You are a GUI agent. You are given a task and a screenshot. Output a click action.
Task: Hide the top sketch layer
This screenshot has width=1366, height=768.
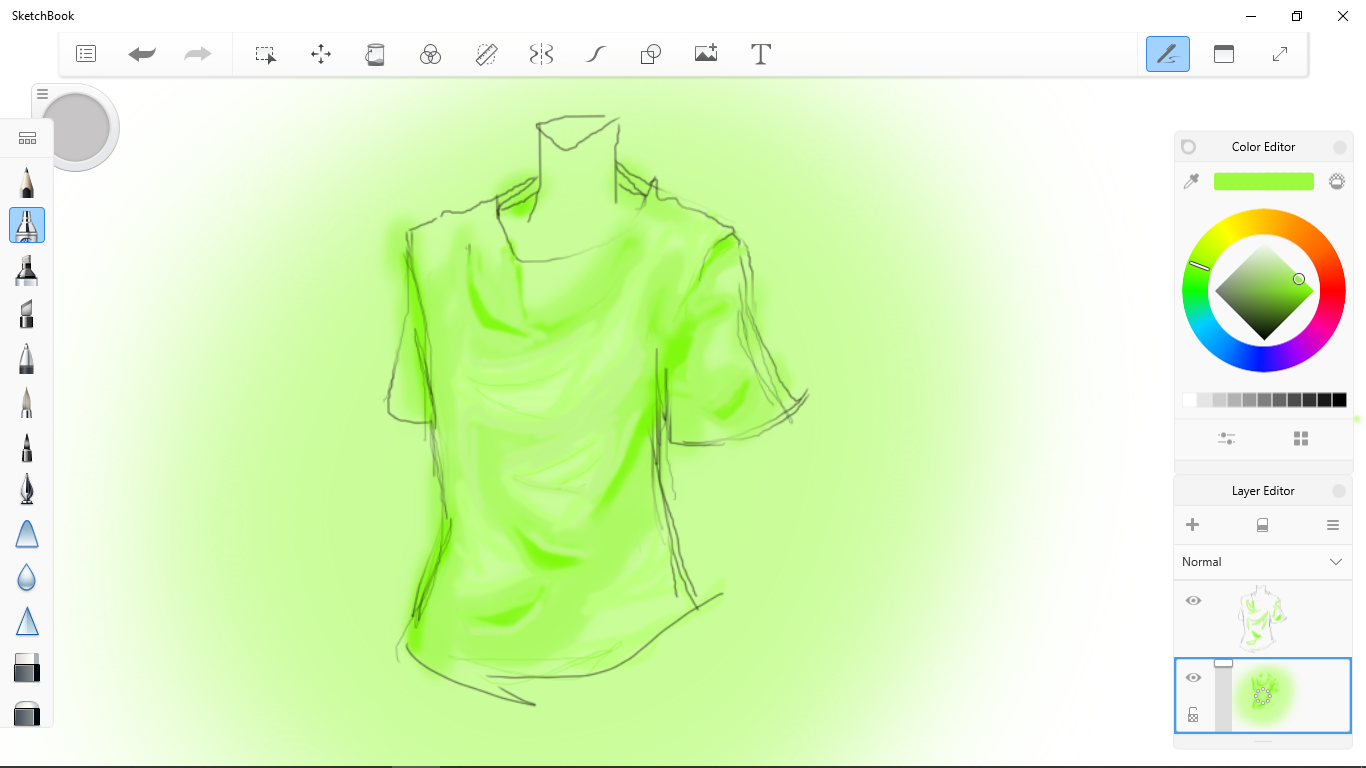pos(1193,601)
